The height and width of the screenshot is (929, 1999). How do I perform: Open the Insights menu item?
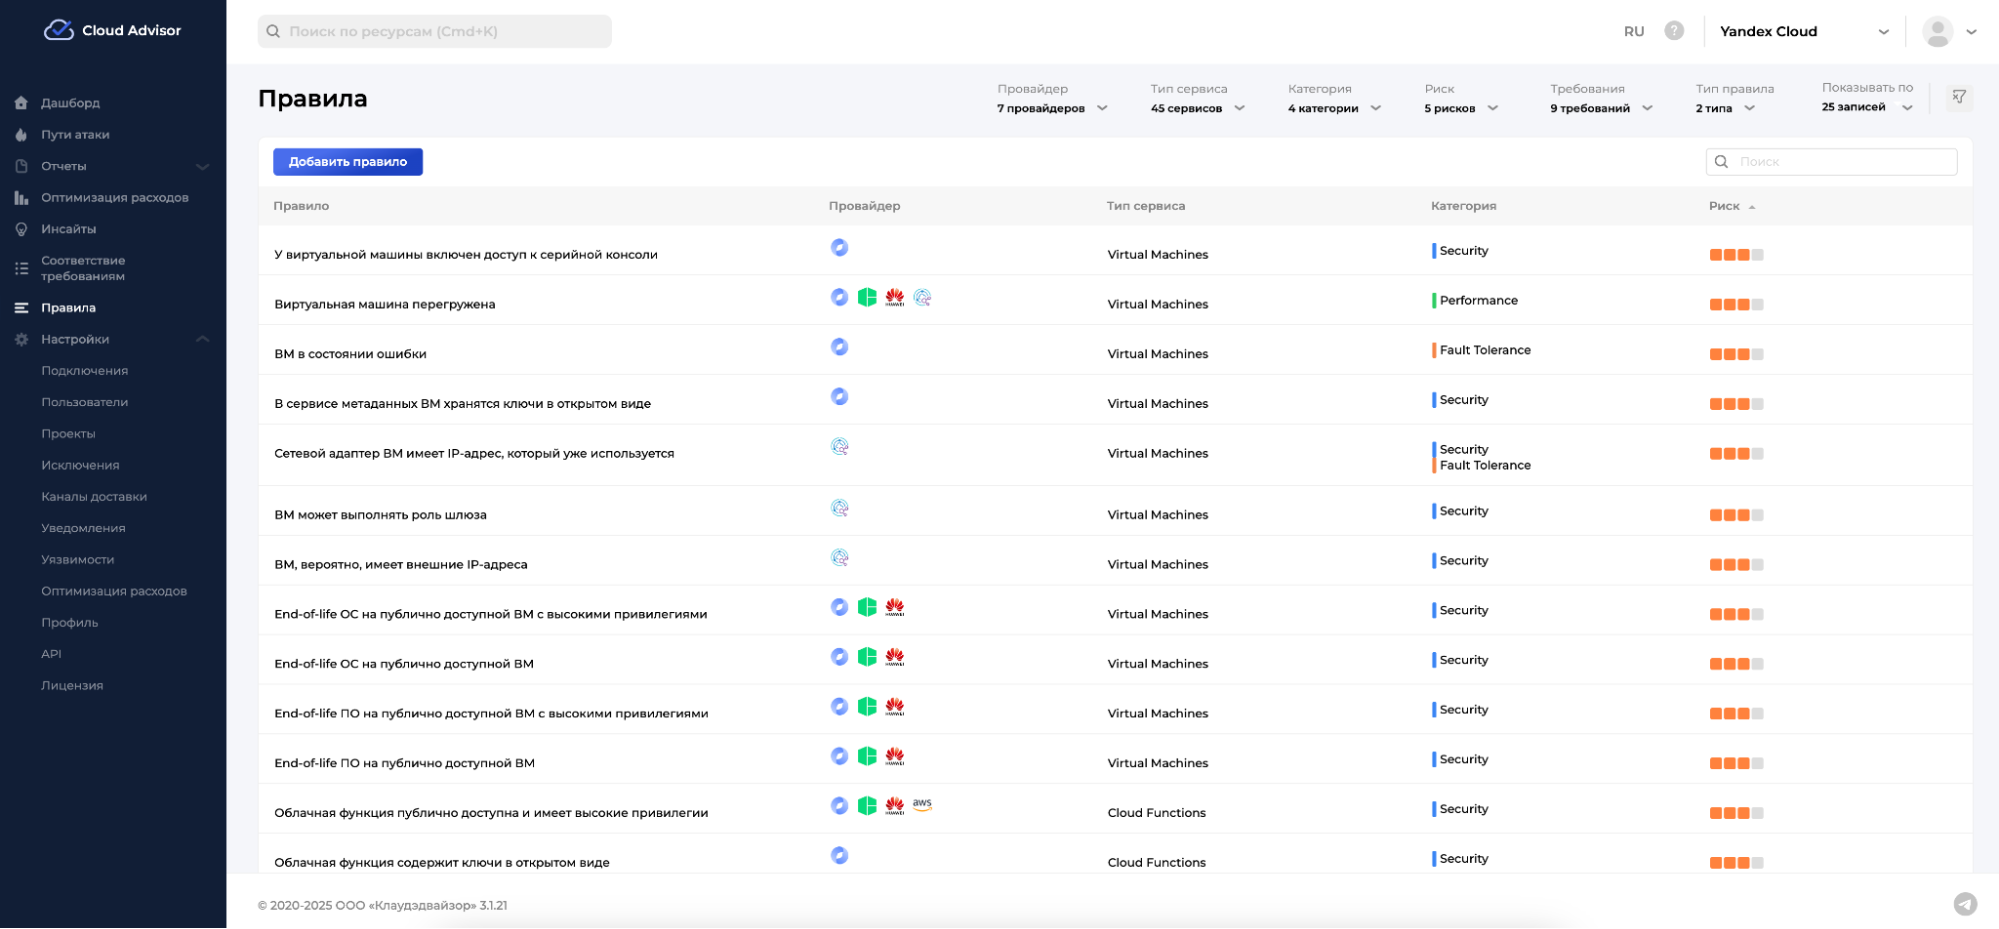(68, 229)
